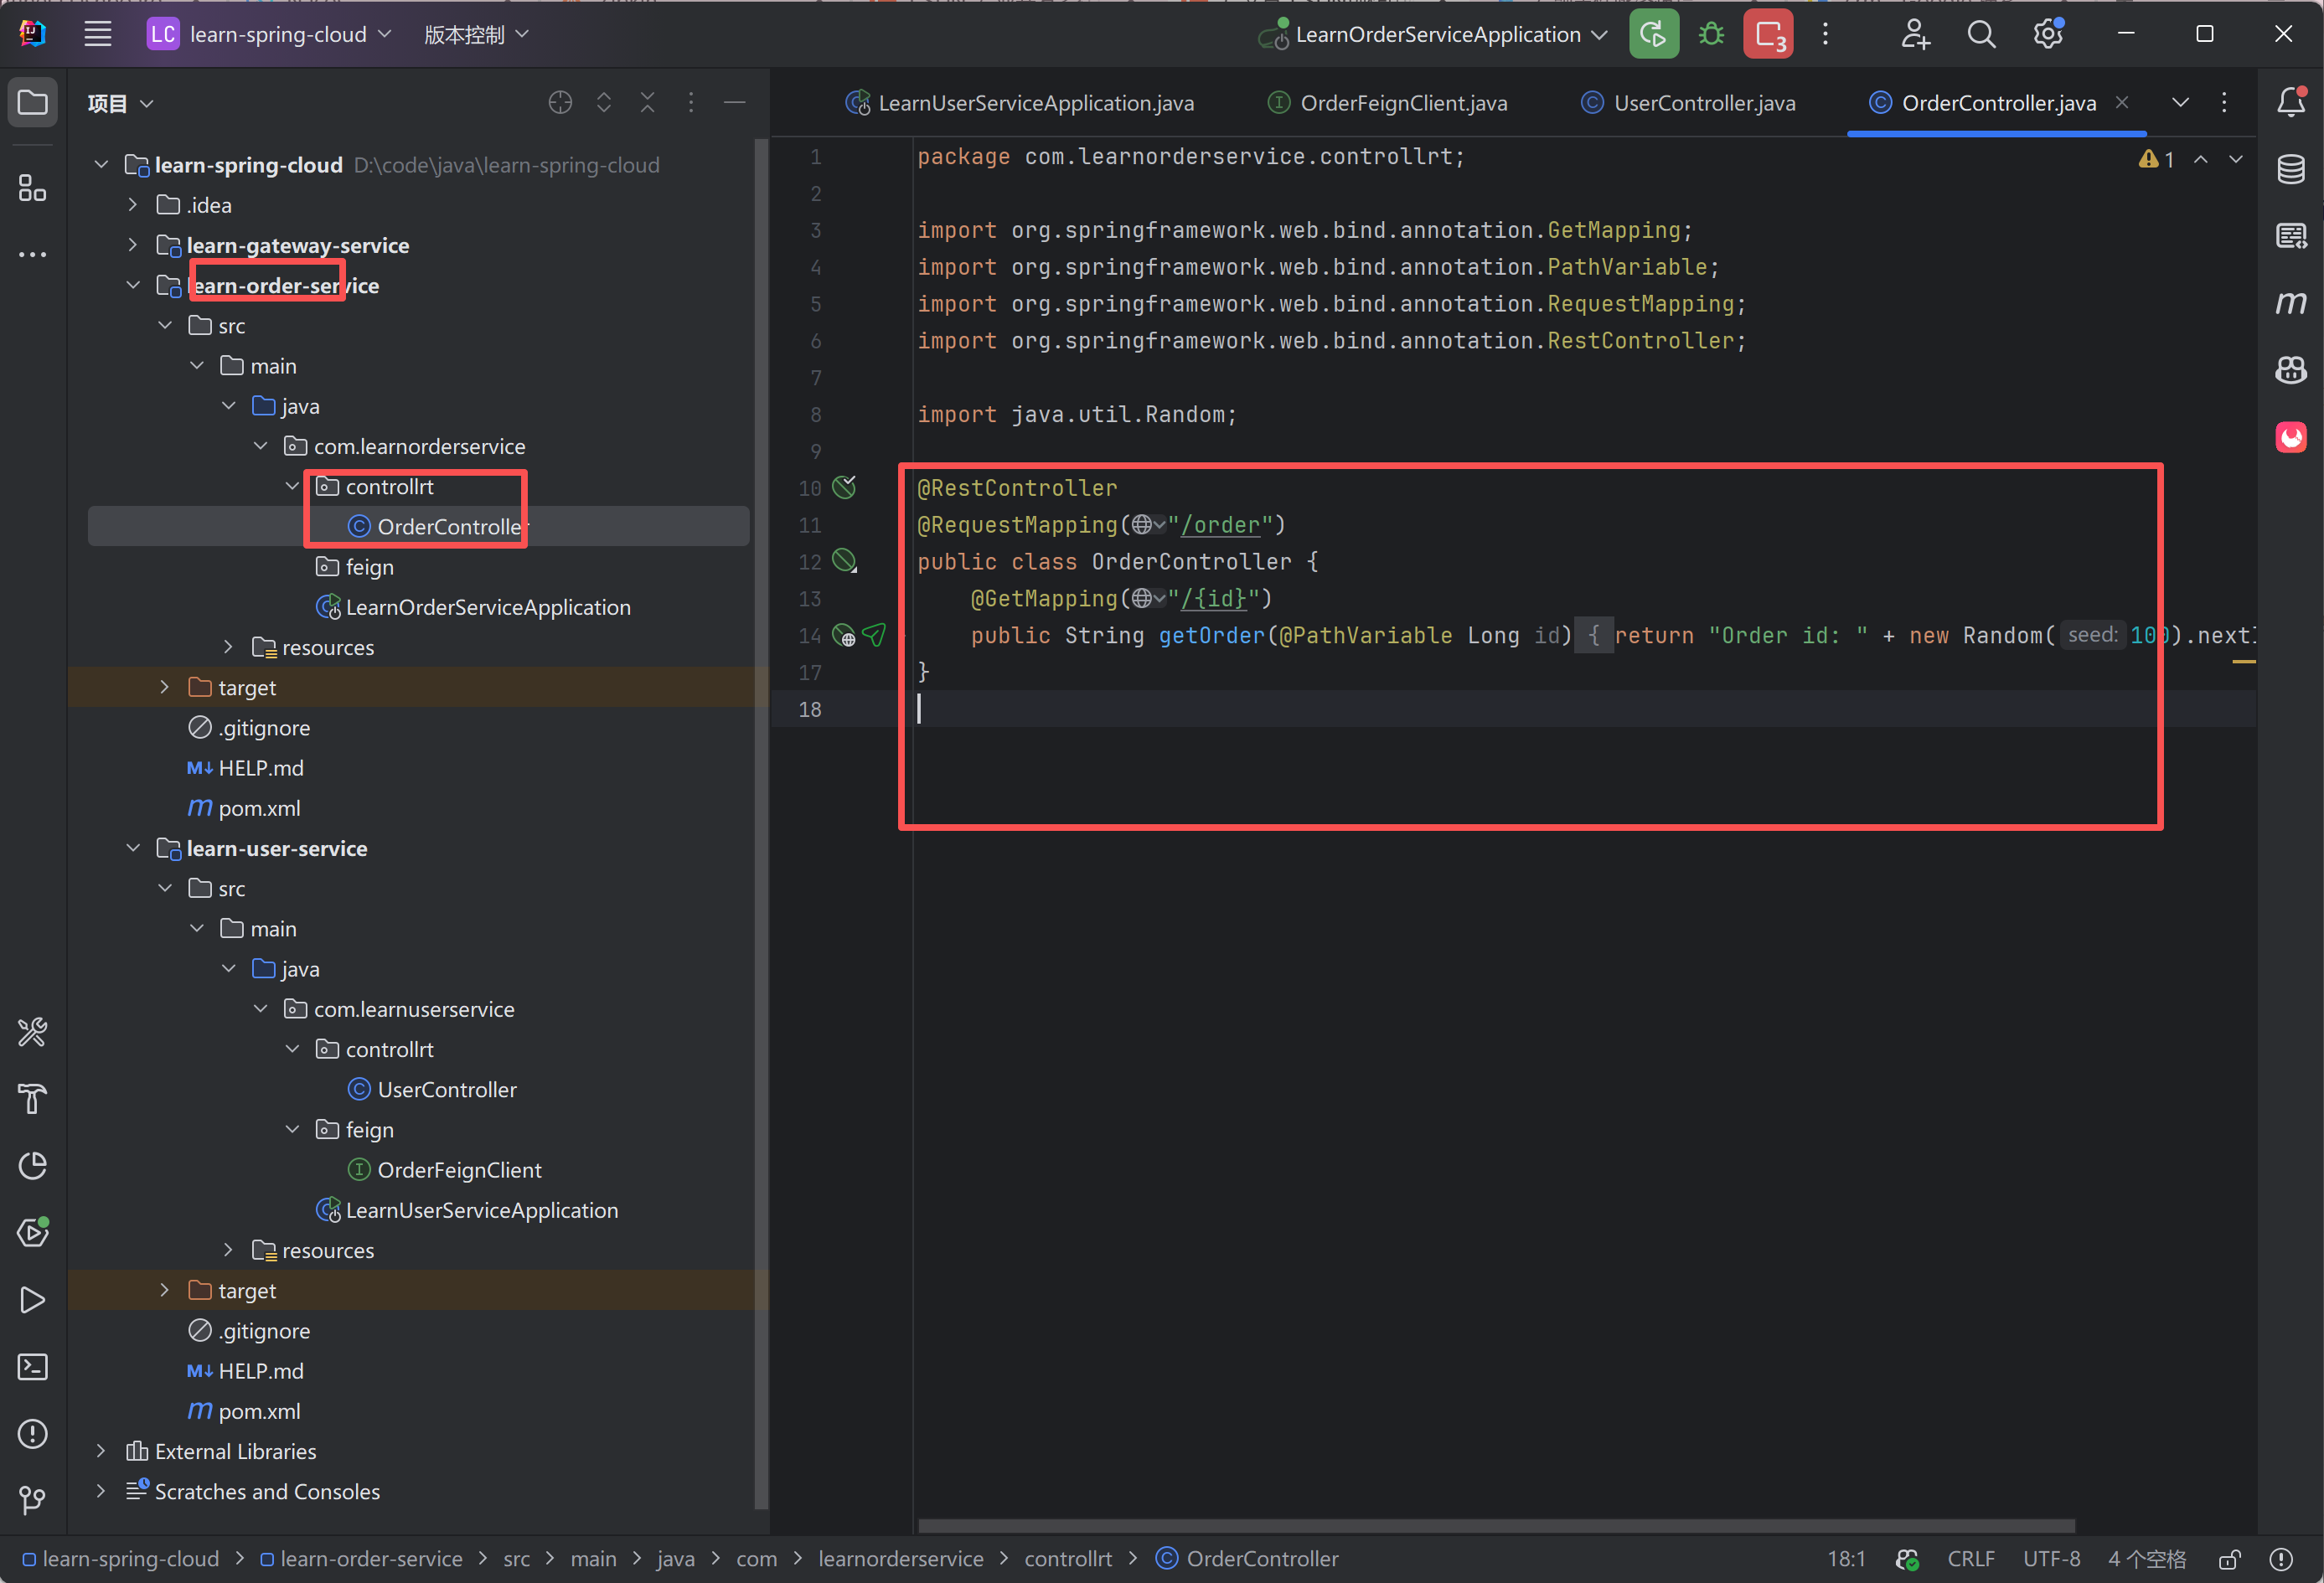
Task: Open the 版本控制 version control dropdown
Action: [x=476, y=34]
